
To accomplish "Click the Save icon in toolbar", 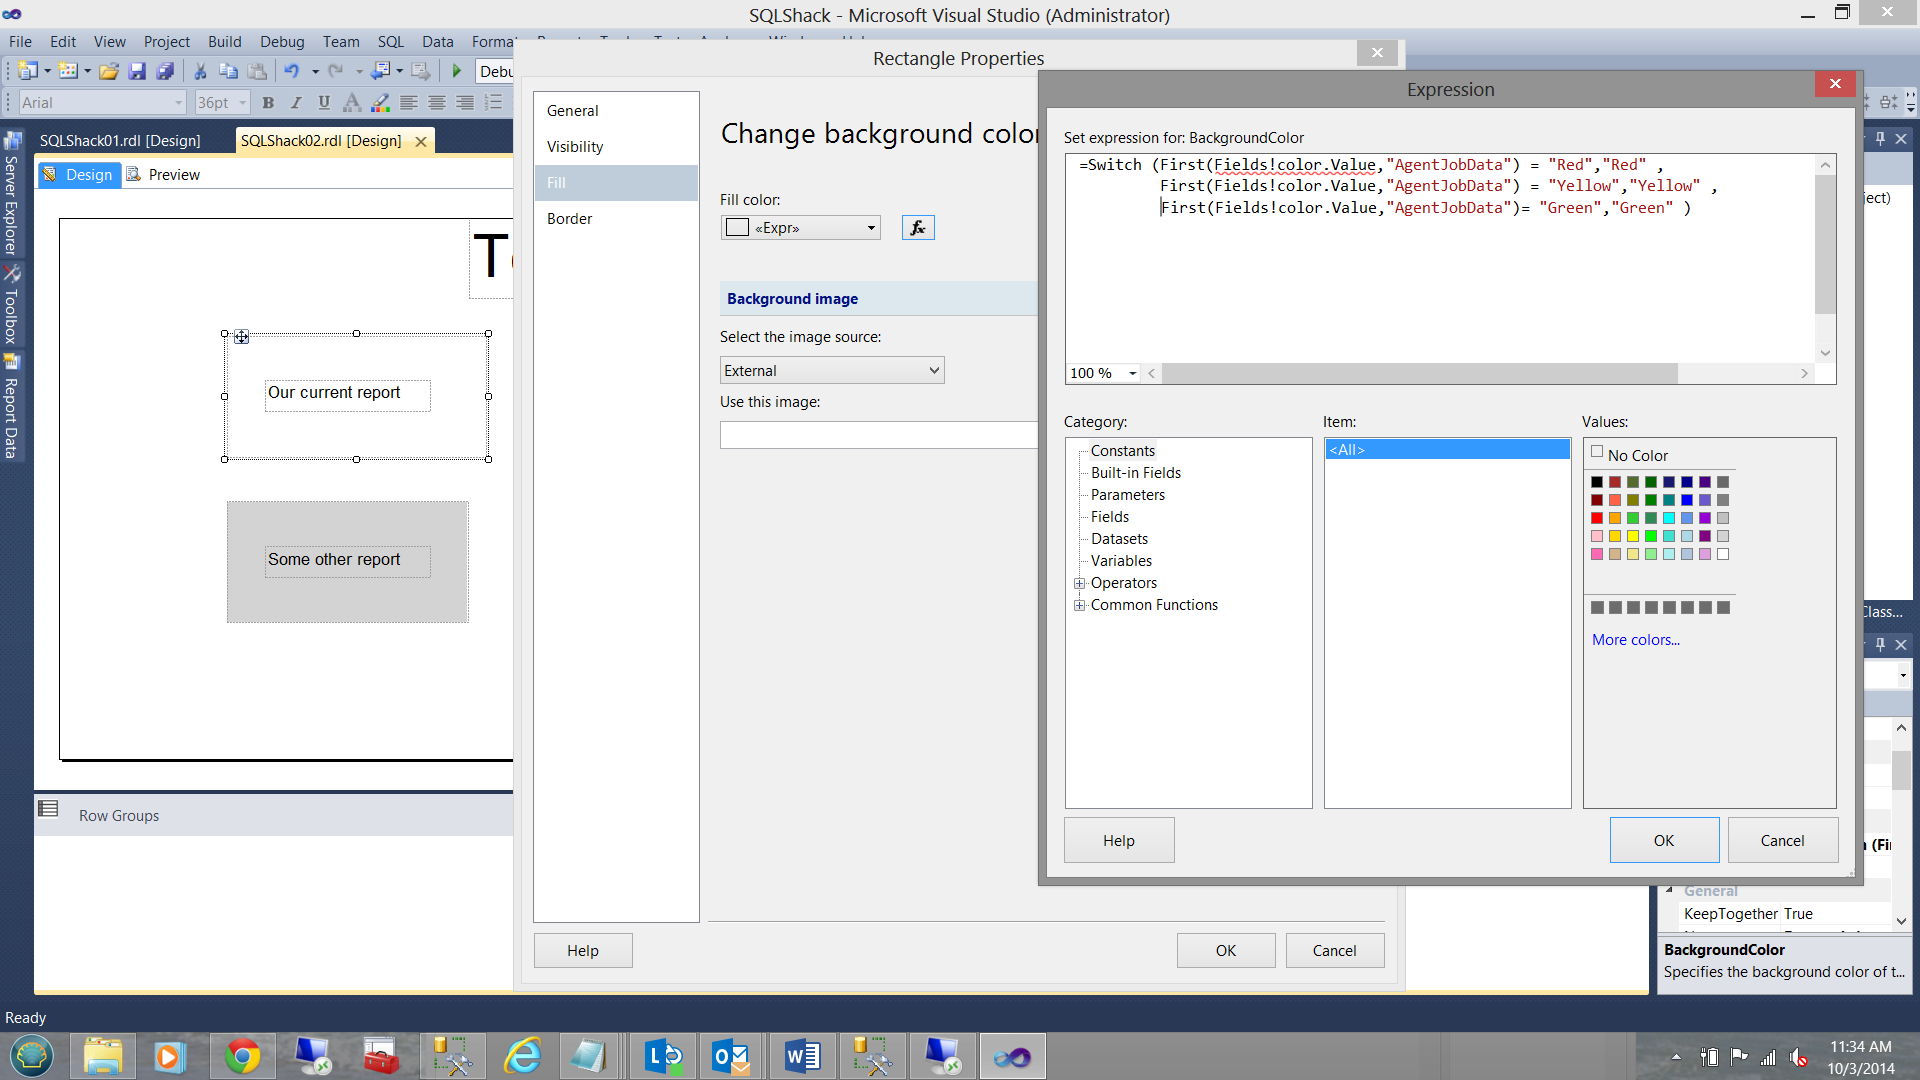I will 137,71.
